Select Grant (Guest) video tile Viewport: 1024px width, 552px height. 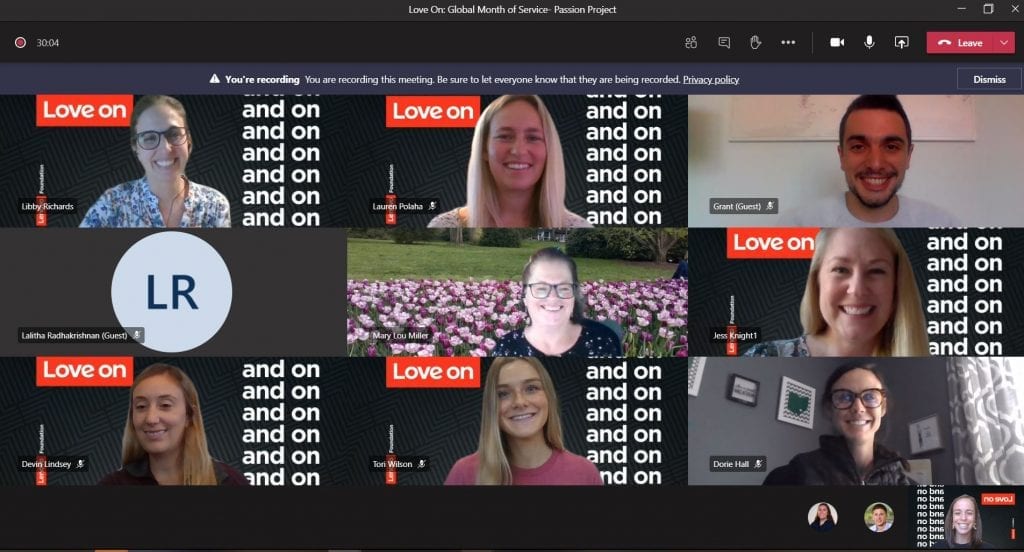pos(856,161)
